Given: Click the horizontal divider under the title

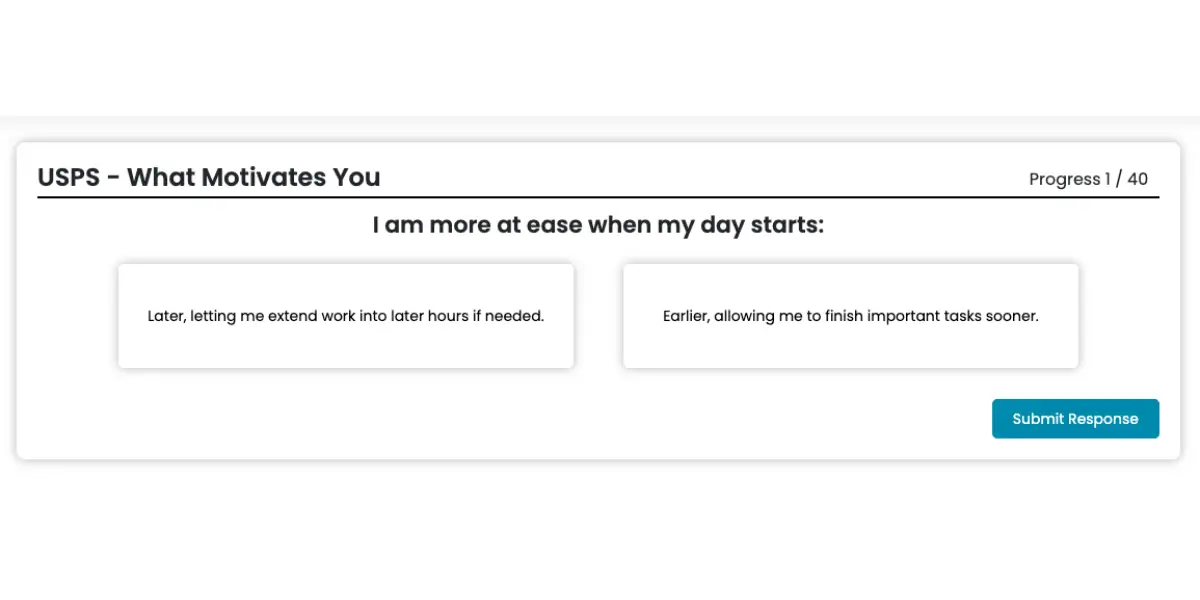Looking at the screenshot, I should (x=598, y=197).
